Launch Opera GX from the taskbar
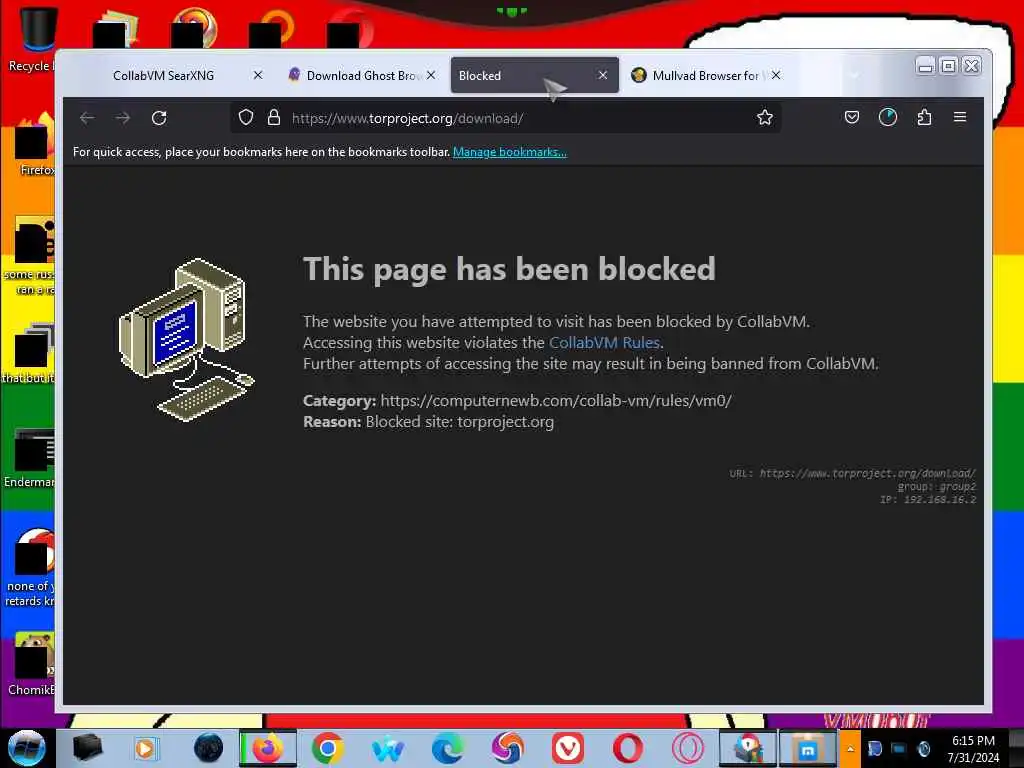Viewport: 1024px width, 768px height. pos(688,748)
